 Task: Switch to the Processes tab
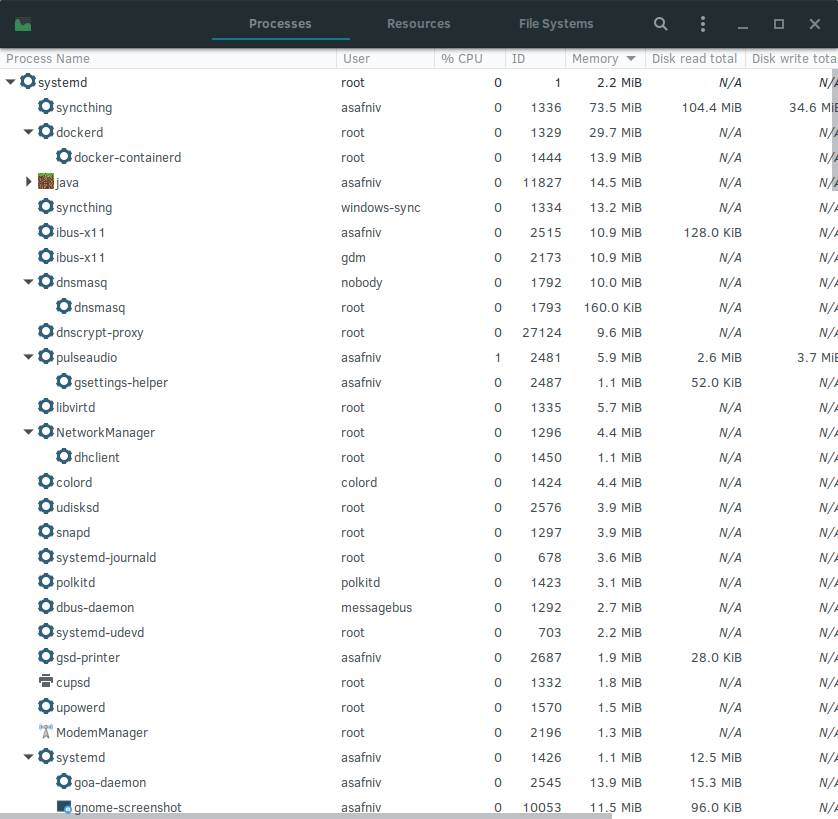(x=280, y=24)
